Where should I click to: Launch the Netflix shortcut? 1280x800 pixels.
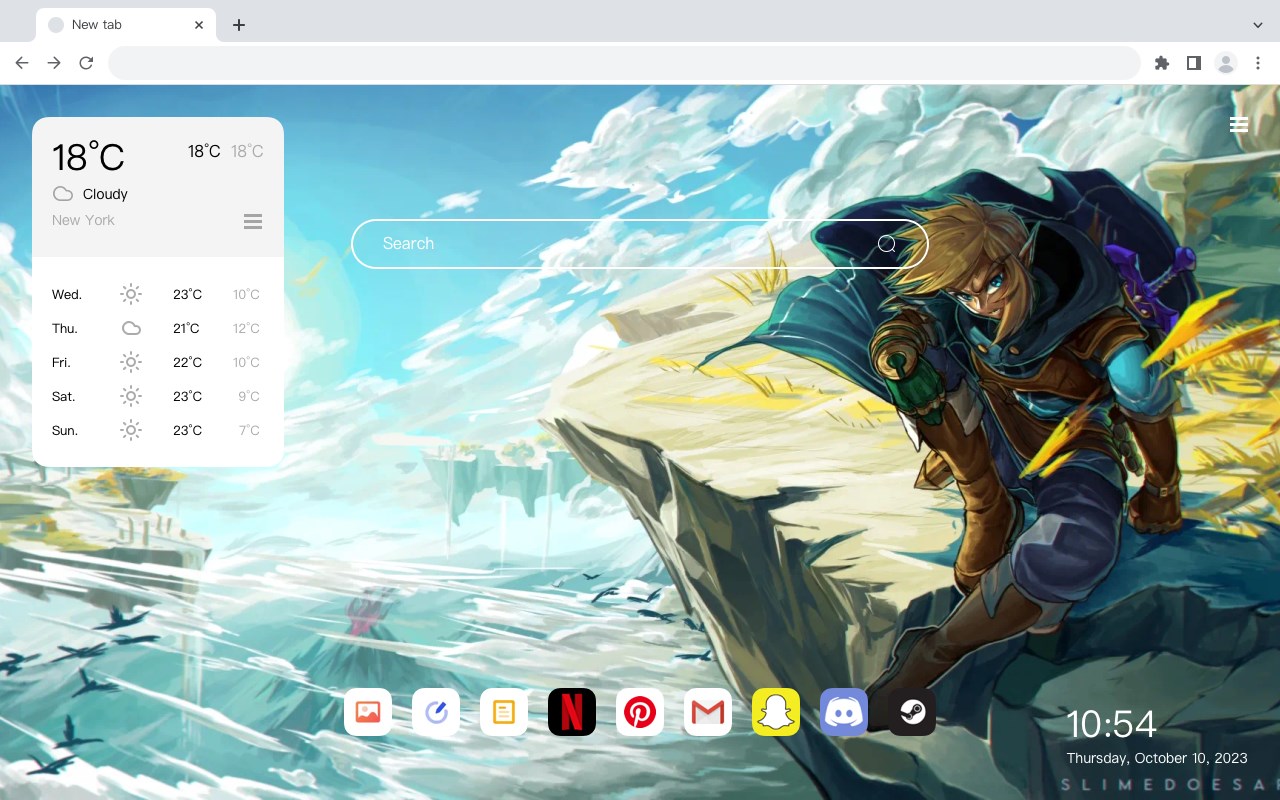pyautogui.click(x=572, y=712)
